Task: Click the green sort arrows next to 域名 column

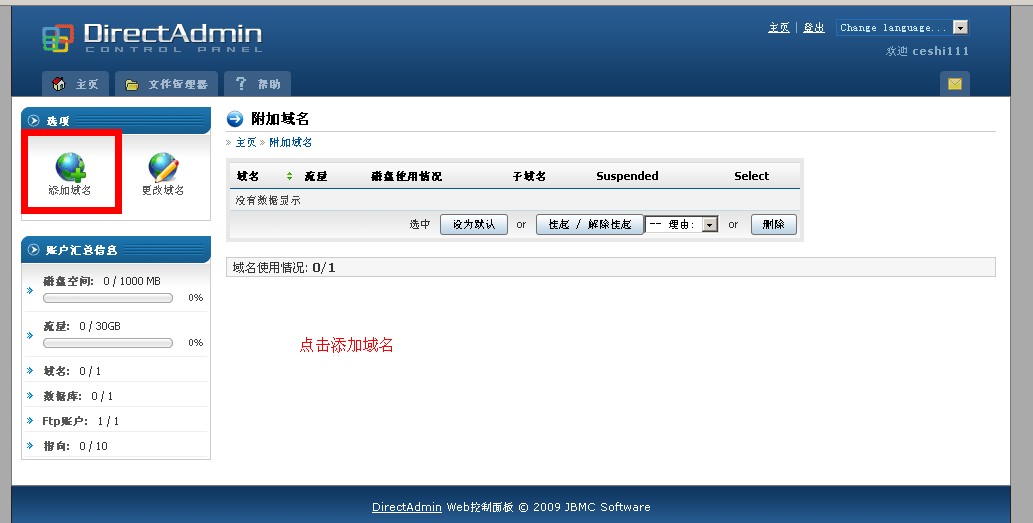Action: (289, 176)
